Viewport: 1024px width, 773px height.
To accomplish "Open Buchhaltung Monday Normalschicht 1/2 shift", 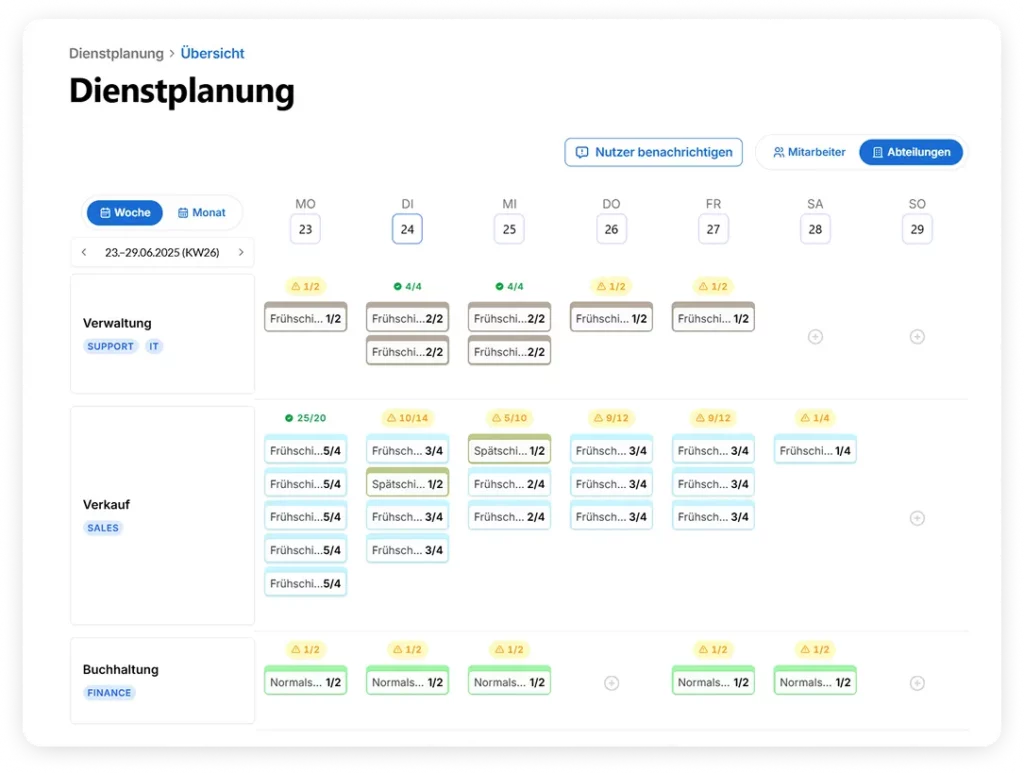I will 306,681.
